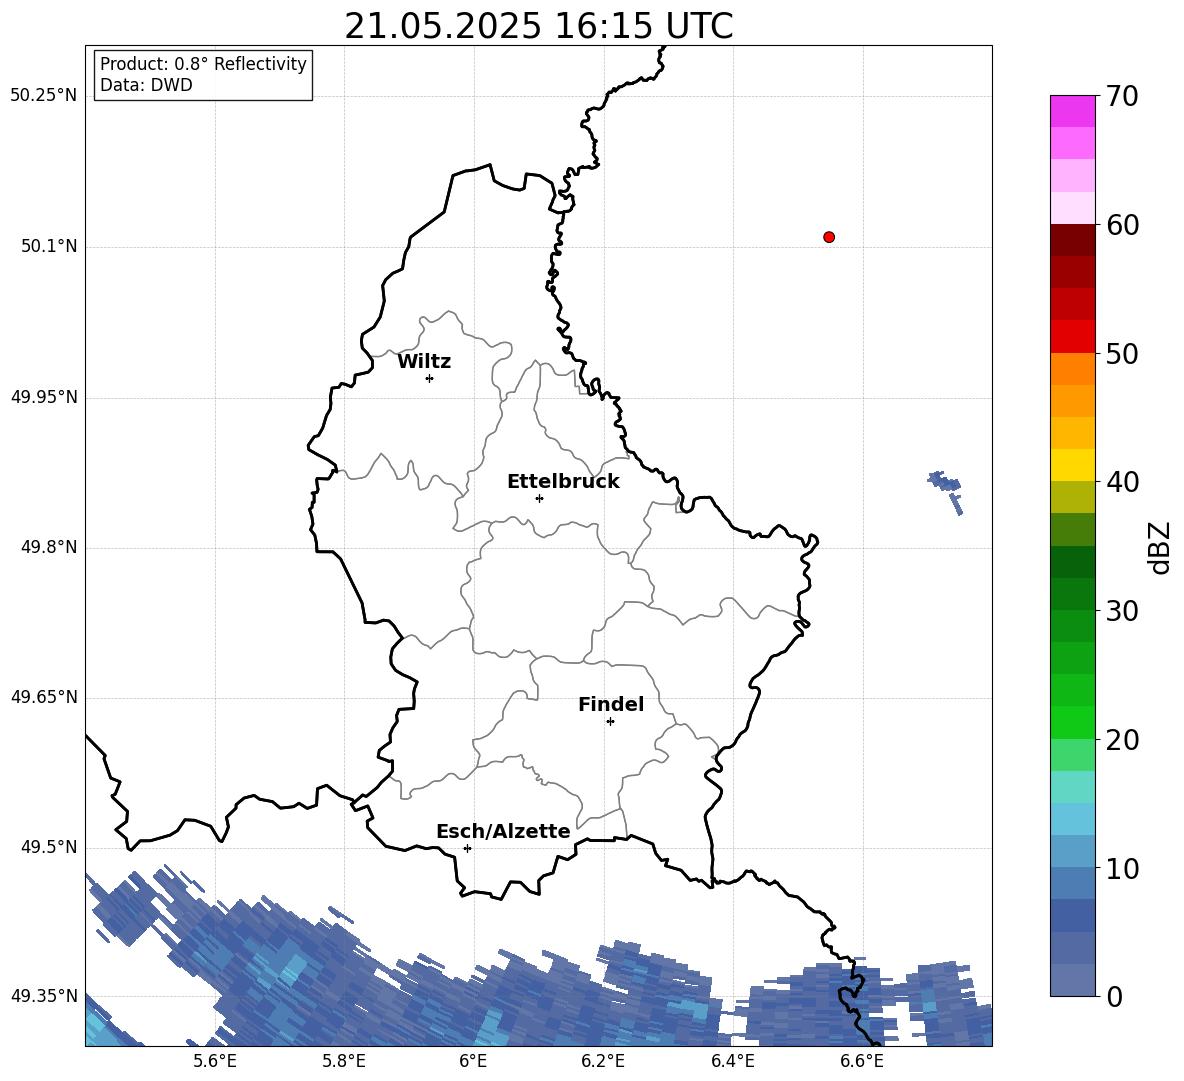Screen dimensions: 1184x1081
Task: Click the 50.25°N latitude label
Action: pyautogui.click(x=44, y=96)
